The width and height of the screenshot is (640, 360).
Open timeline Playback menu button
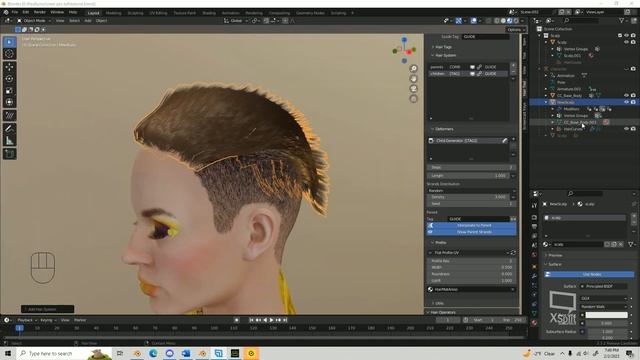(x=27, y=320)
